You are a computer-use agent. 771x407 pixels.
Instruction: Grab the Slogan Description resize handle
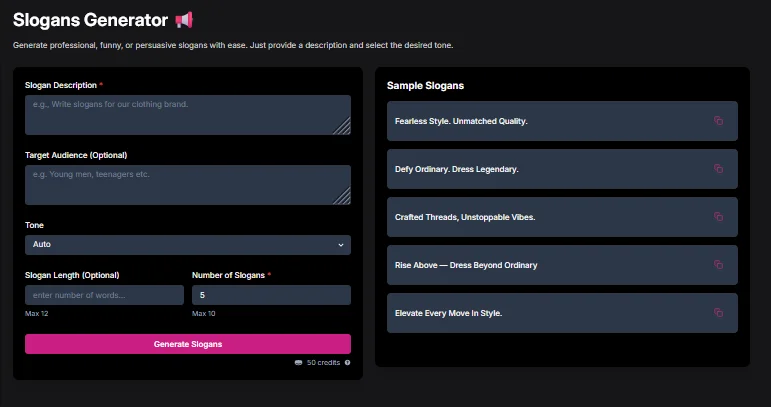pyautogui.click(x=342, y=126)
